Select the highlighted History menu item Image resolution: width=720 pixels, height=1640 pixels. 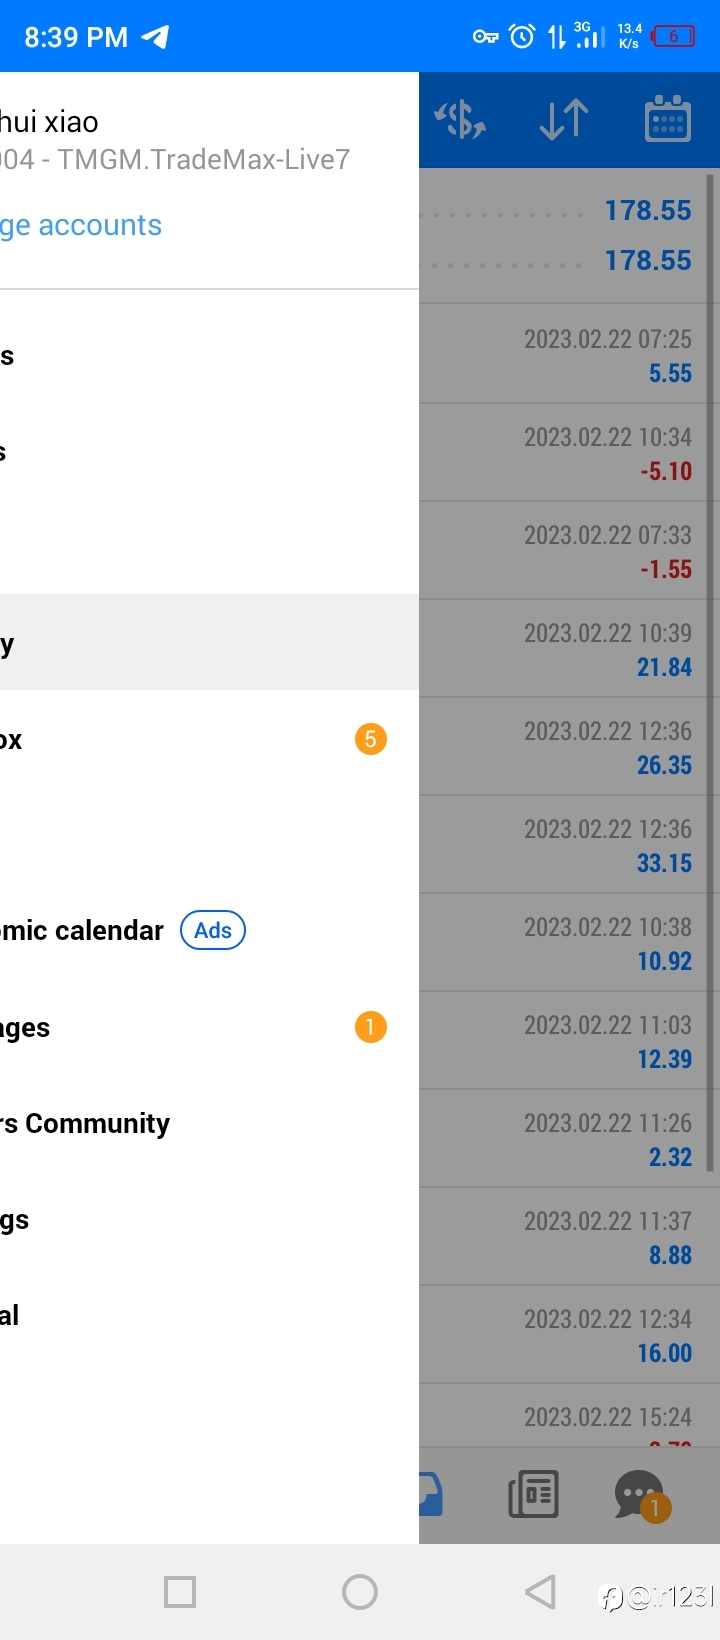[209, 643]
